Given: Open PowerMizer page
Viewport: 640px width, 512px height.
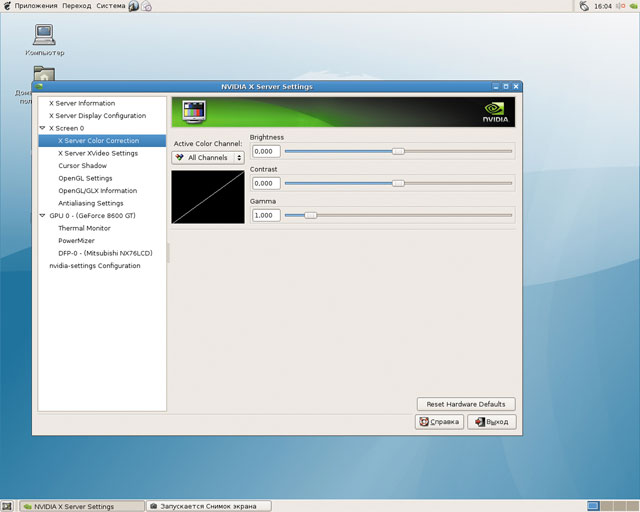Looking at the screenshot, I should tap(76, 240).
